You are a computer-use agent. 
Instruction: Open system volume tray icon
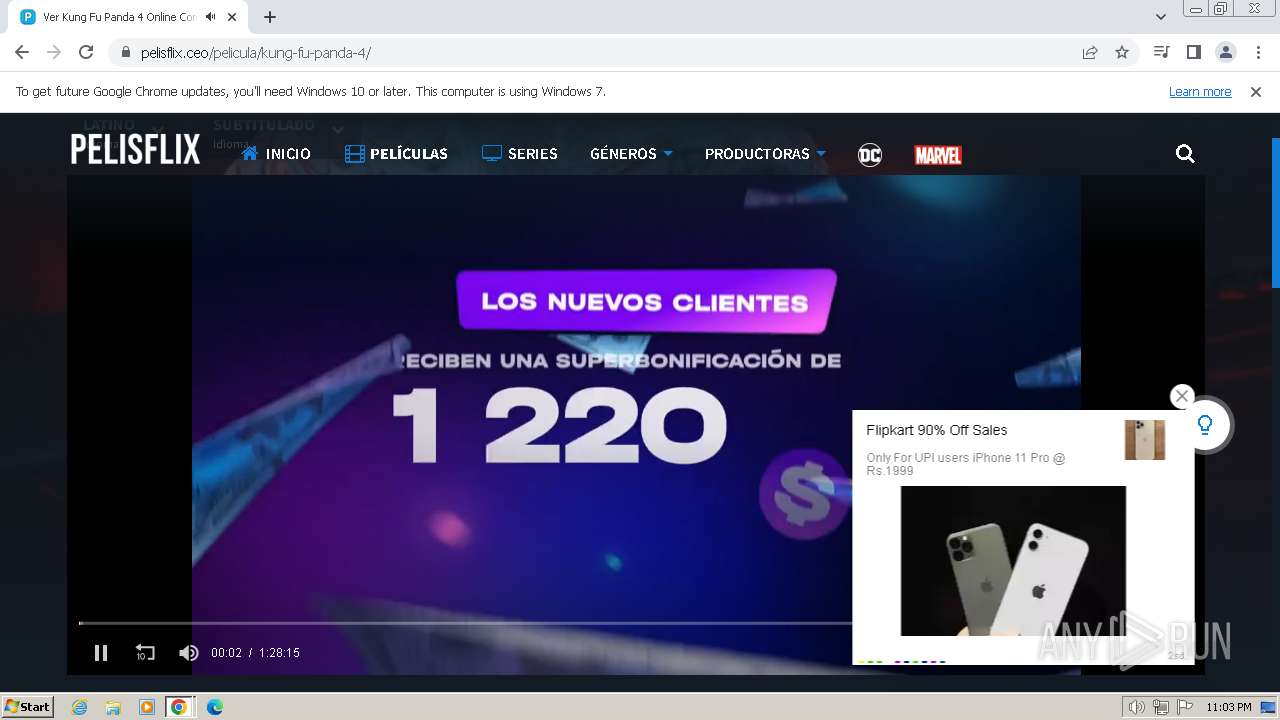click(1137, 707)
